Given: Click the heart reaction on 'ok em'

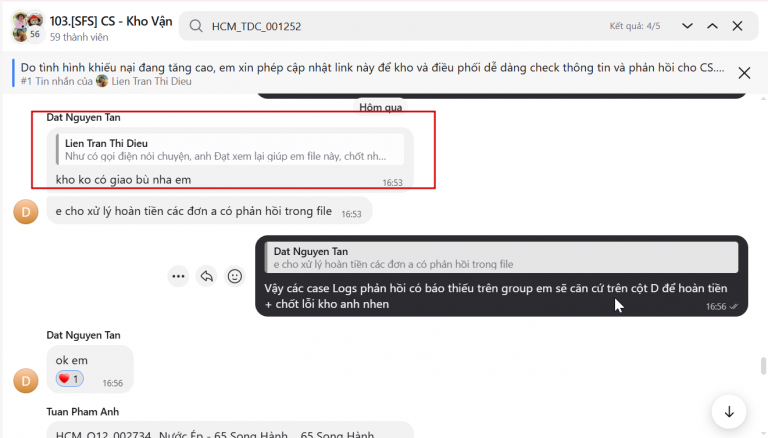Looking at the screenshot, I should tap(70, 379).
